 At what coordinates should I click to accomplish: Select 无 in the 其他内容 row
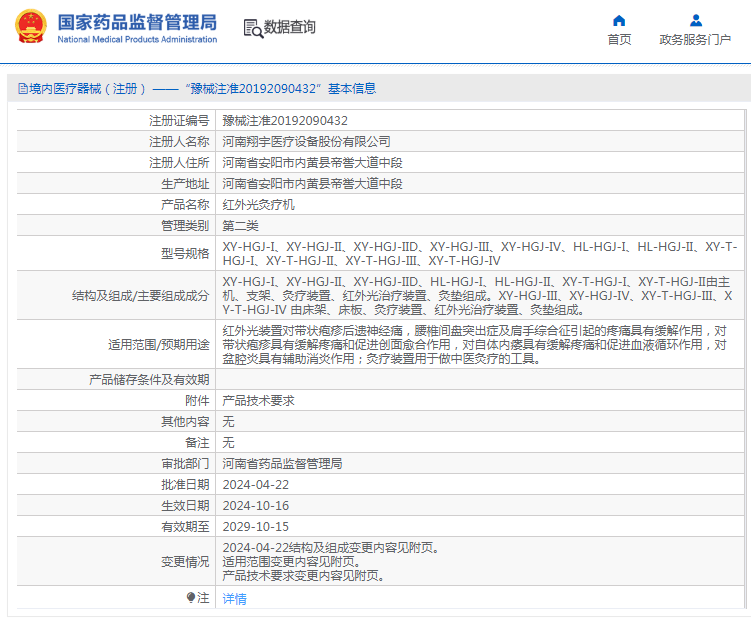click(228, 422)
